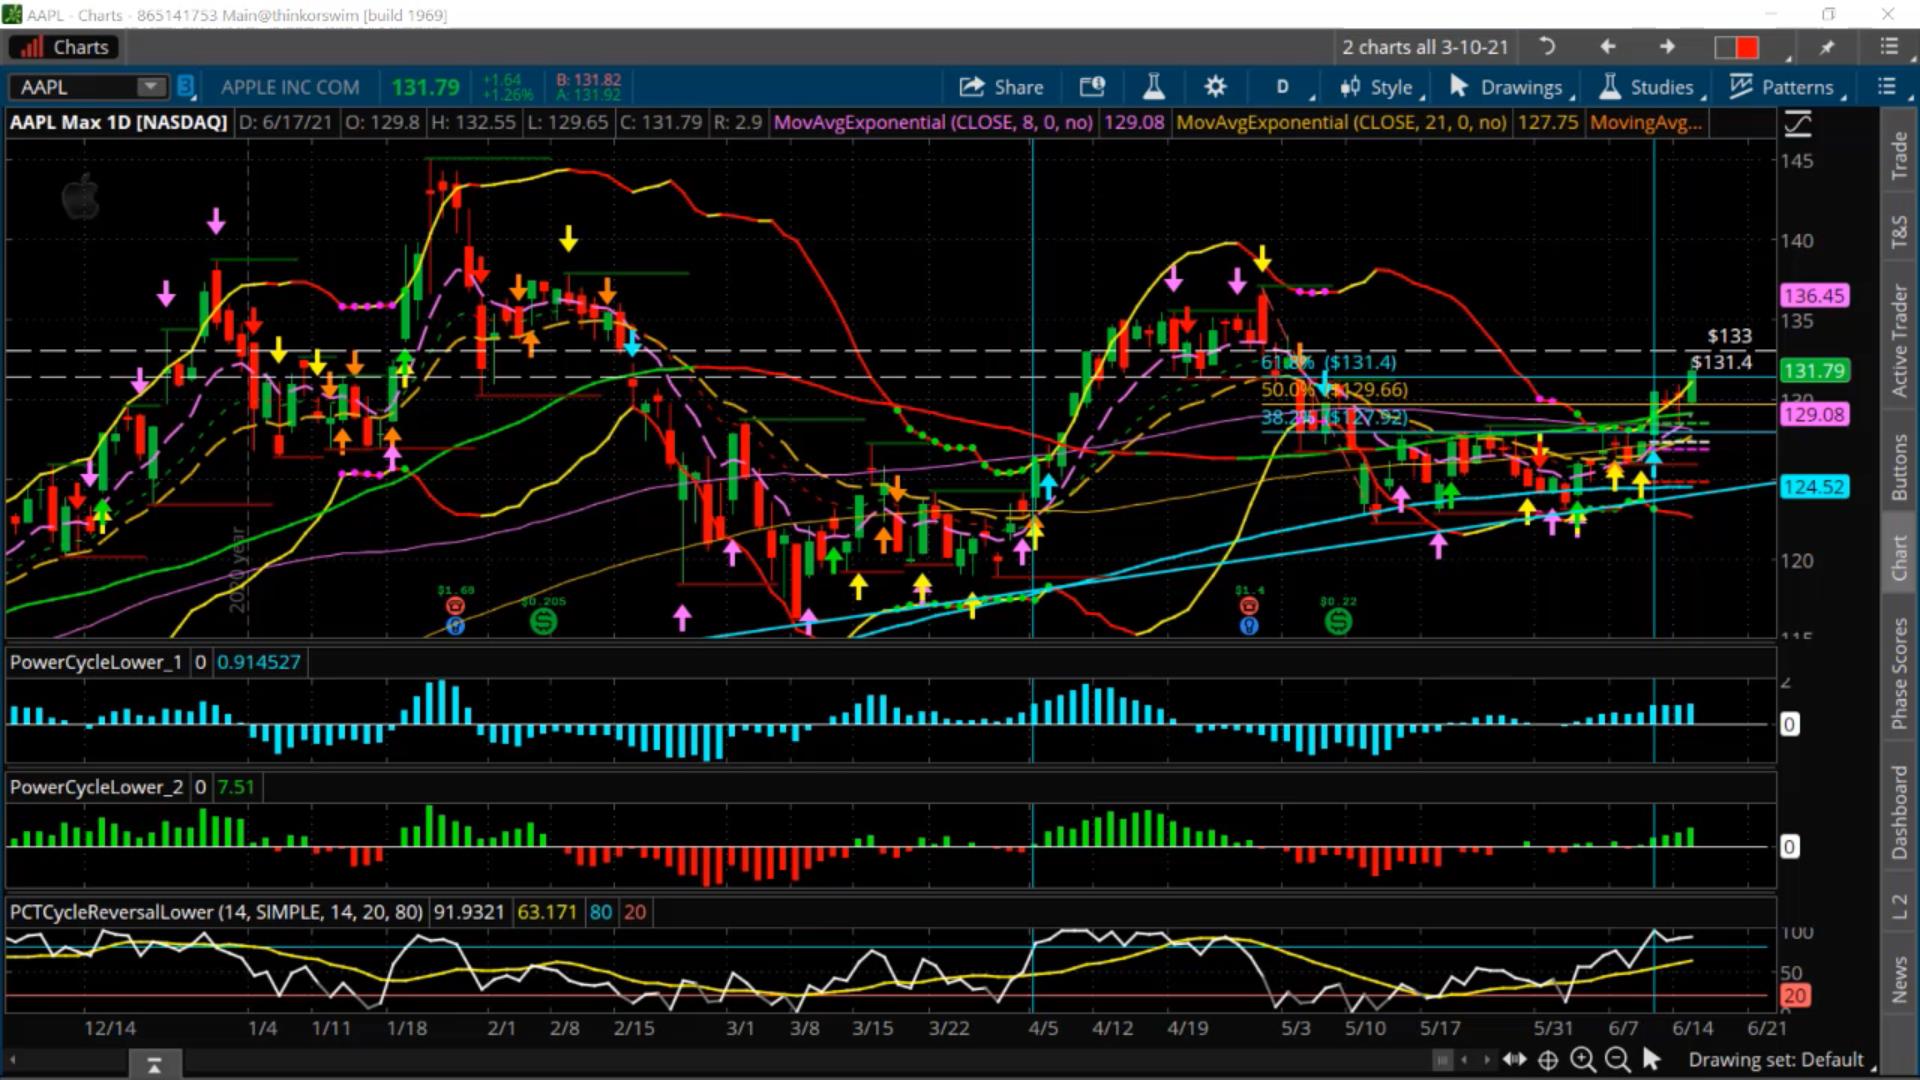
Task: Open the D timeframe dropdown
Action: point(1283,87)
